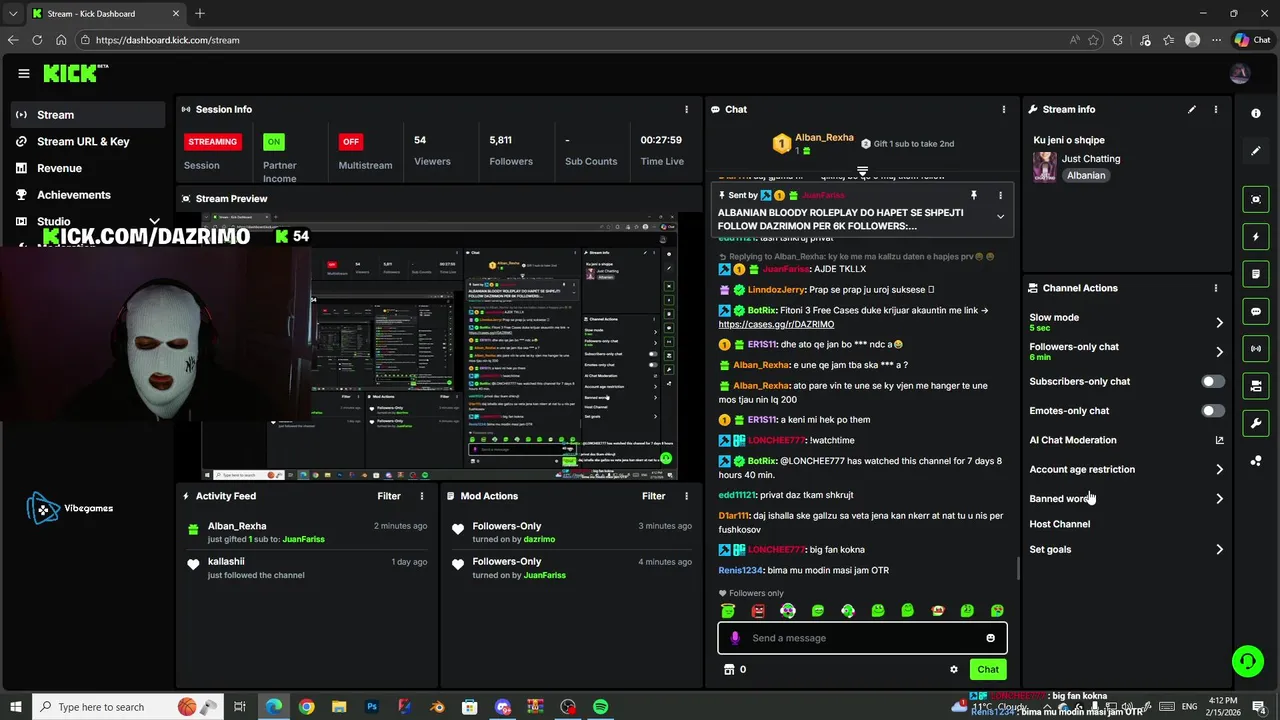Enable Subscribers-only chat toggle
This screenshot has width=1280, height=720.
(x=1212, y=381)
